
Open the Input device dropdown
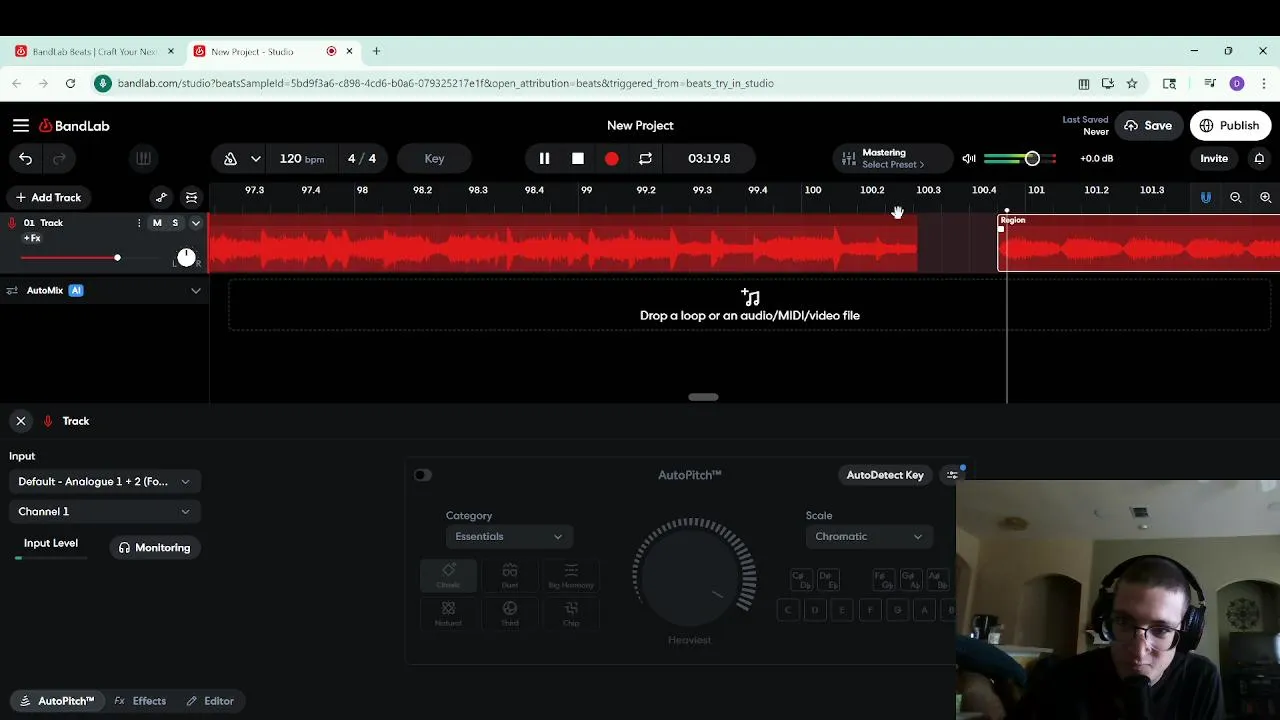coord(104,481)
